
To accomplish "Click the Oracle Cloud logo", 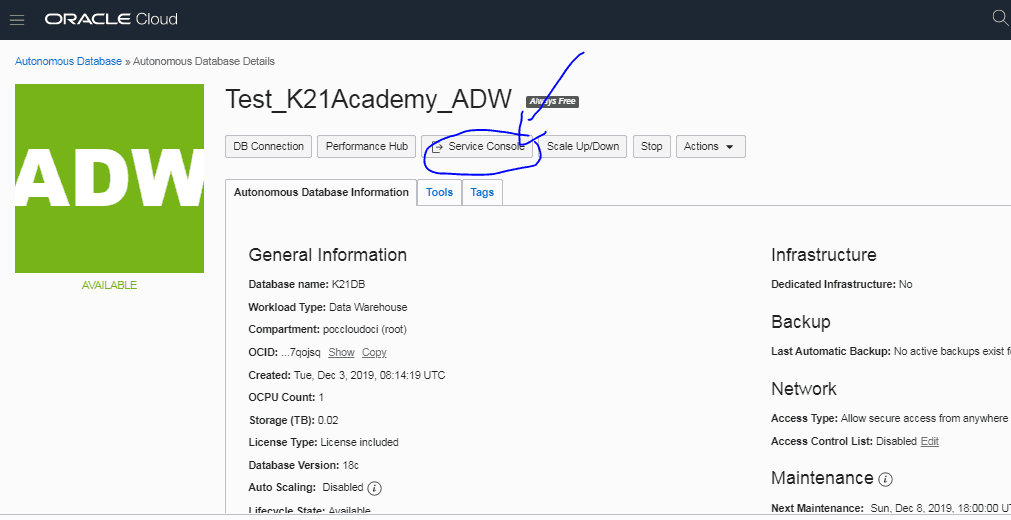I will click(111, 19).
